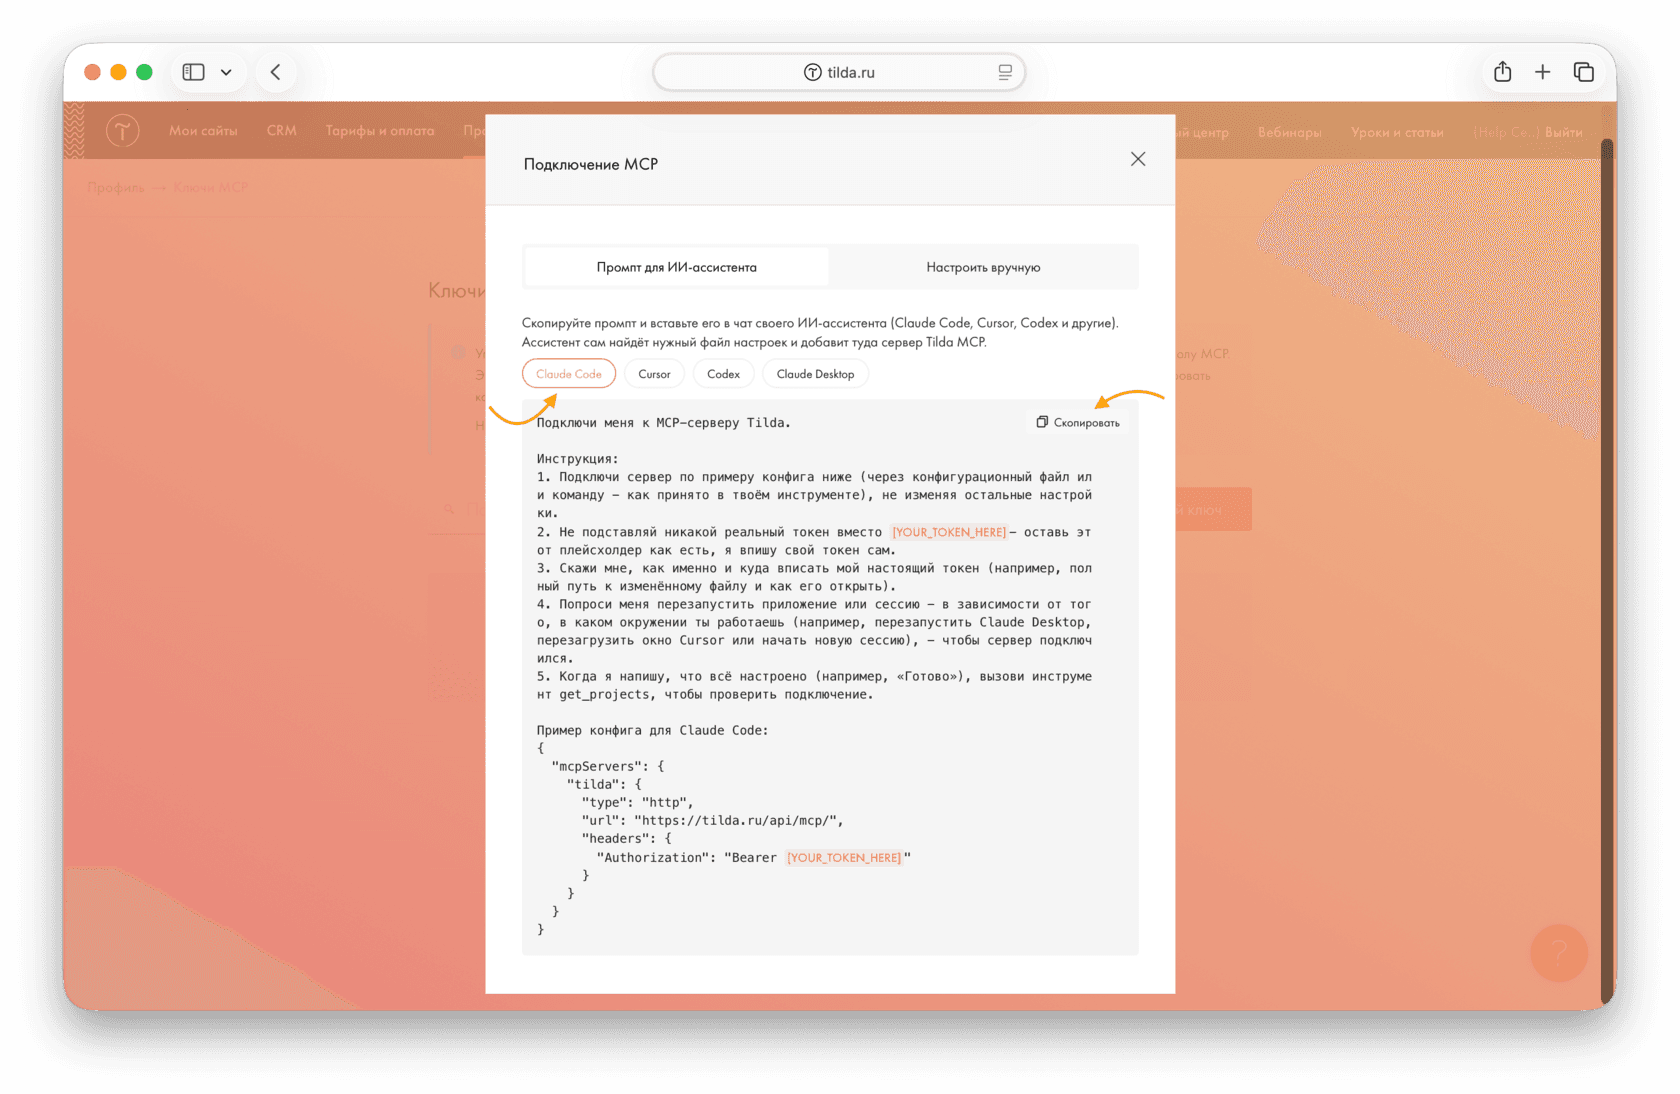Copy the prompt with Скопировать button

pyautogui.click(x=1078, y=422)
